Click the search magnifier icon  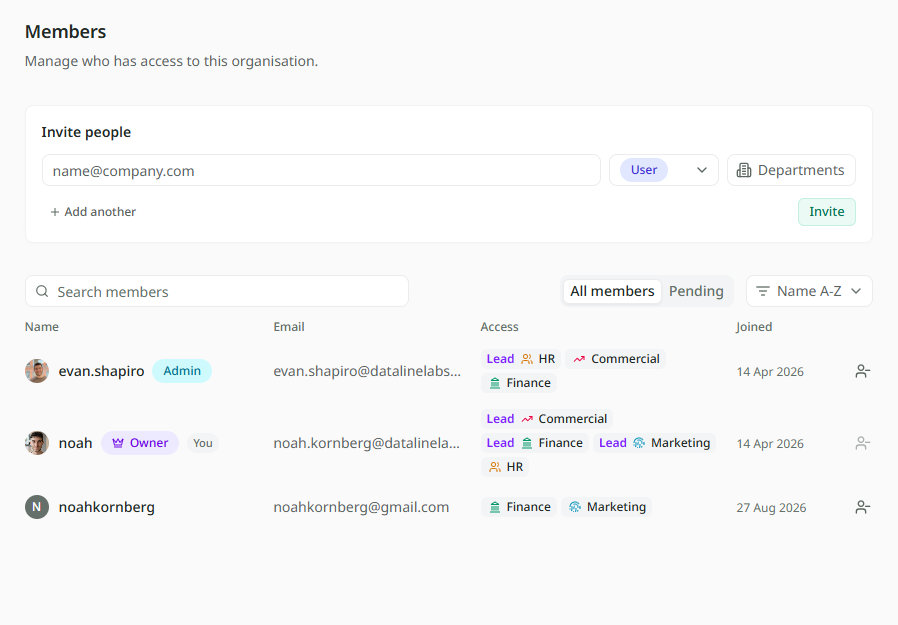coord(42,291)
